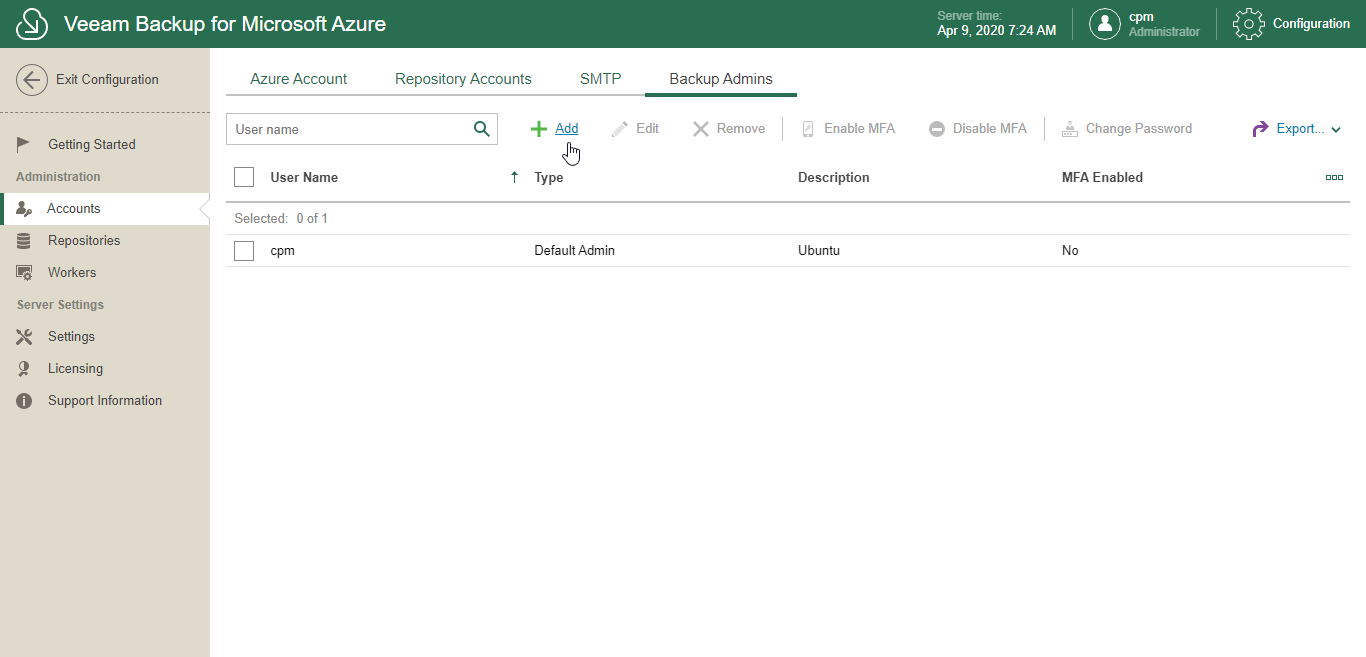Click the User Name column header
The image size is (1366, 657).
click(x=304, y=177)
